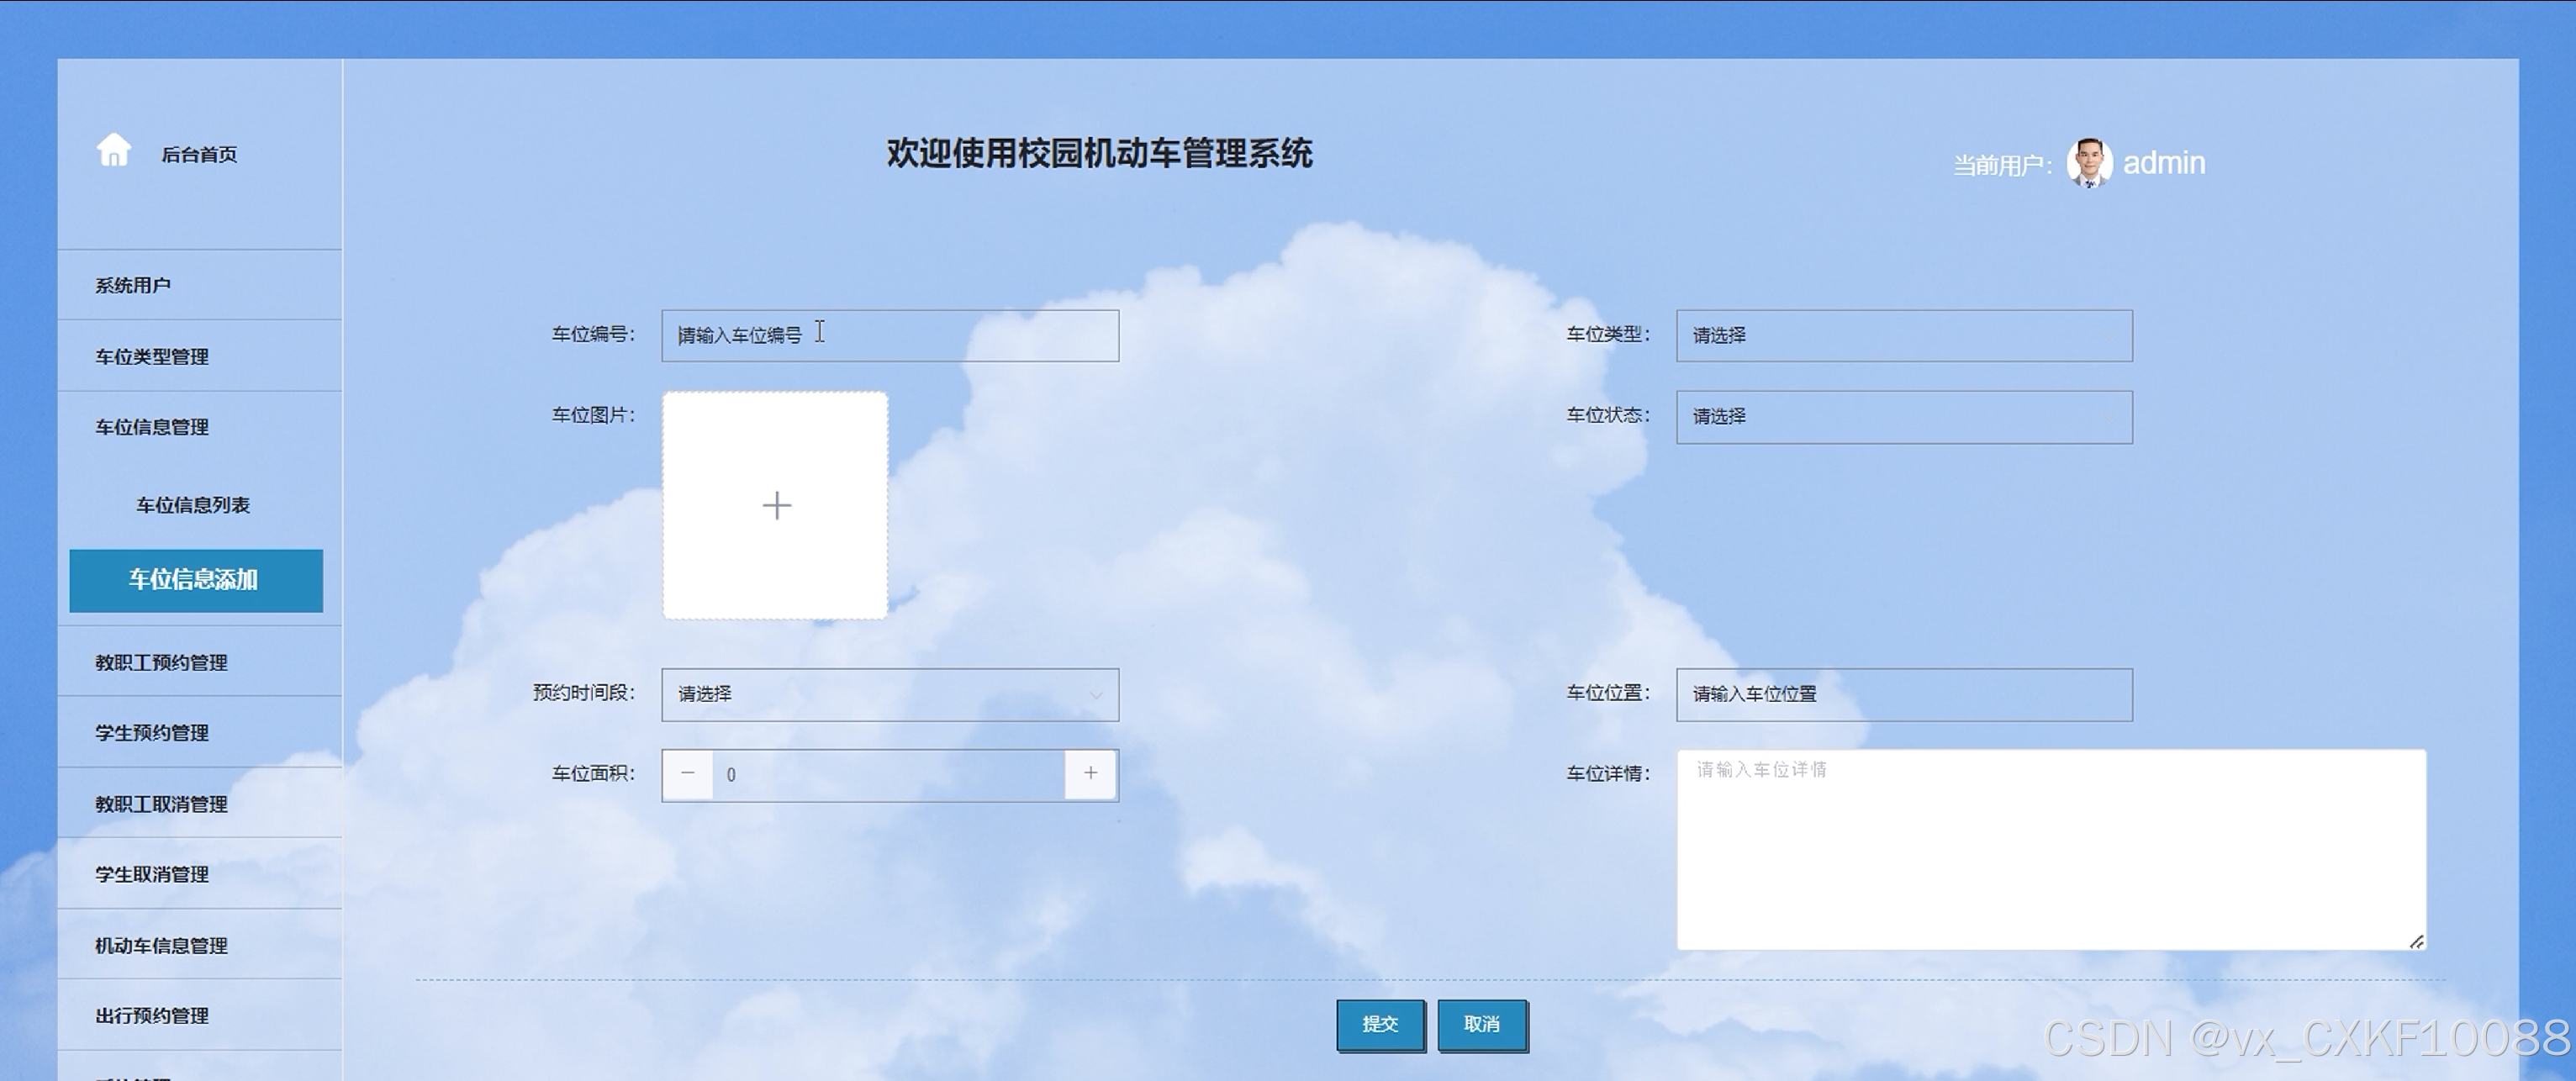Image resolution: width=2576 pixels, height=1081 pixels.
Task: Go to 机动车信息管理 menu
Action: pos(161,946)
